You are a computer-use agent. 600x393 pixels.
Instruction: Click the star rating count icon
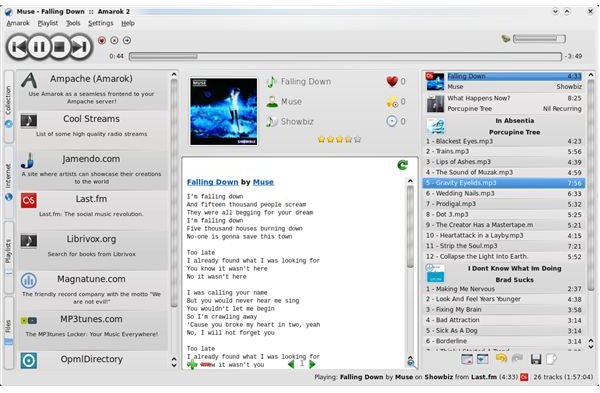[392, 102]
